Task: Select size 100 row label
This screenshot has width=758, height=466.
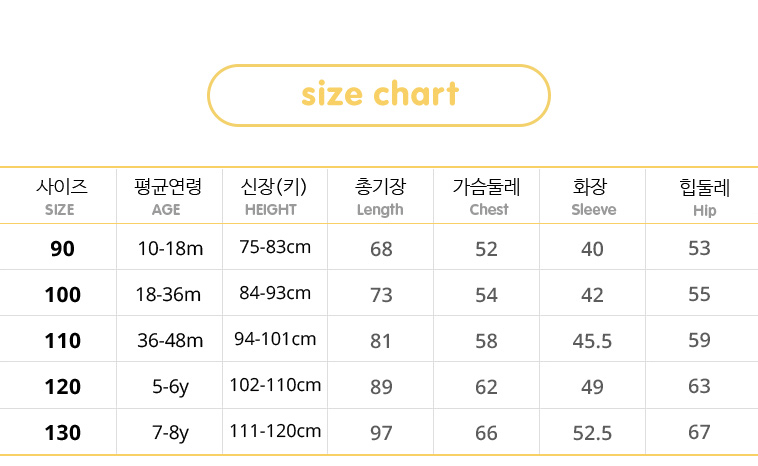Action: coord(62,294)
